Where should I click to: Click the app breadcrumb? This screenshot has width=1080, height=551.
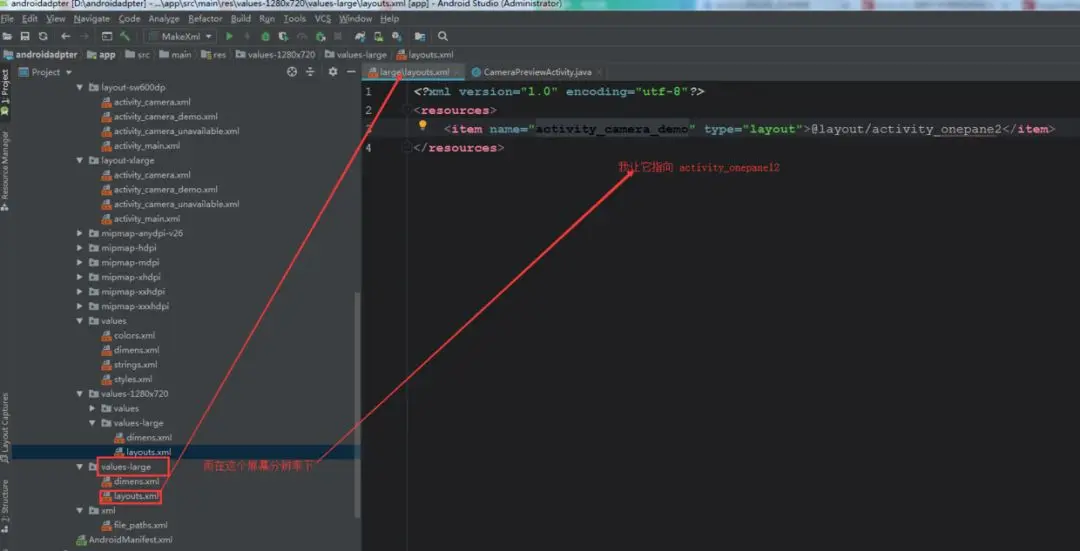(101, 54)
